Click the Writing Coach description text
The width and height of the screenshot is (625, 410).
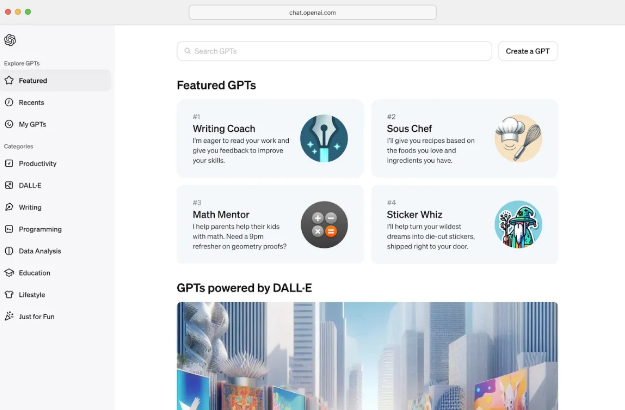click(x=241, y=151)
